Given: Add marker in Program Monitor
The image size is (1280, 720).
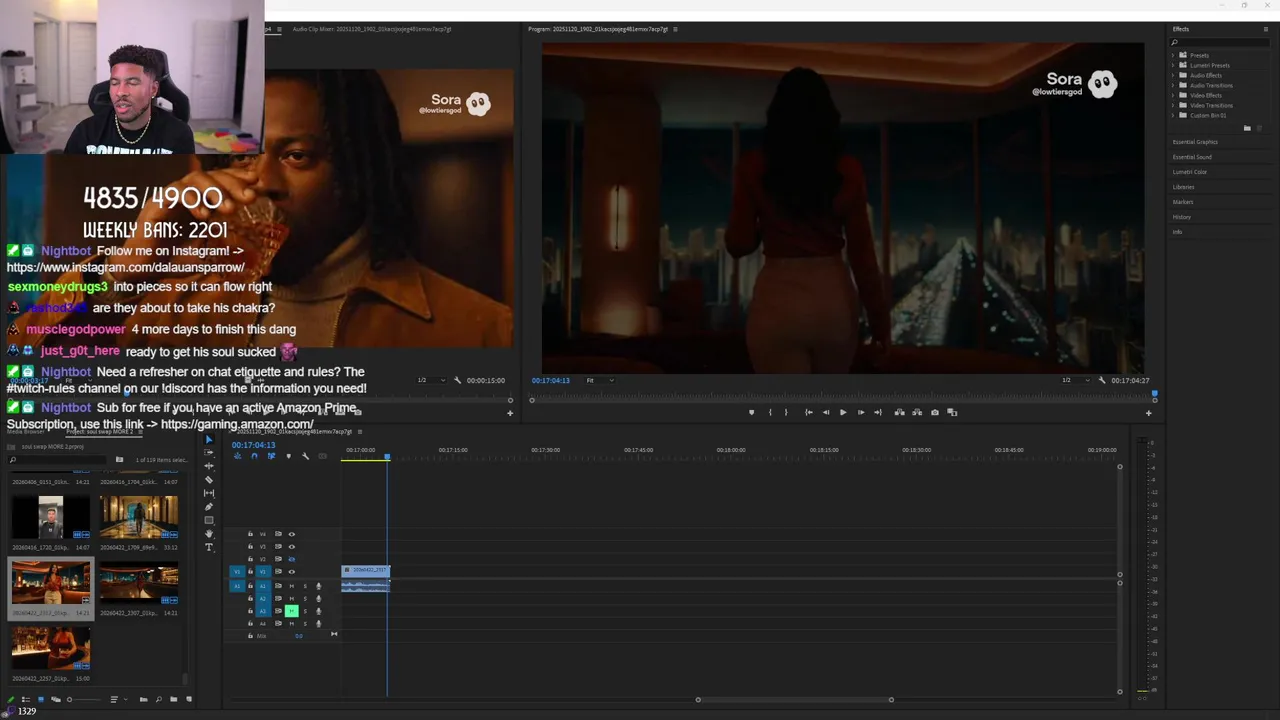Looking at the screenshot, I should pyautogui.click(x=752, y=412).
